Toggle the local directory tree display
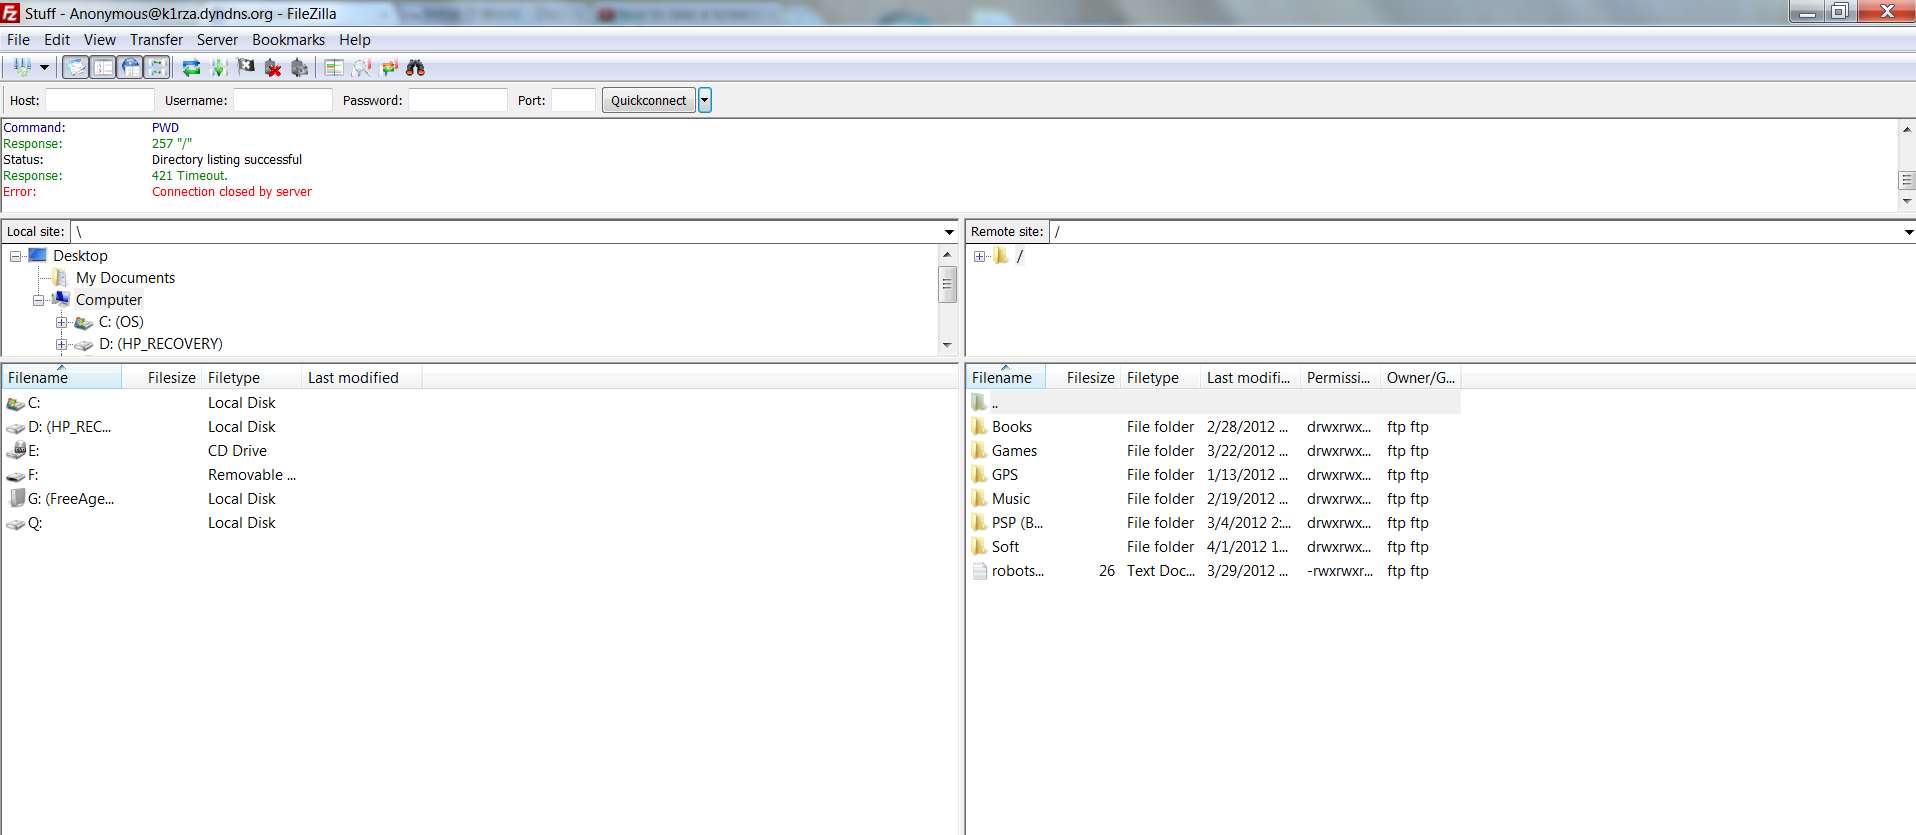 (103, 67)
